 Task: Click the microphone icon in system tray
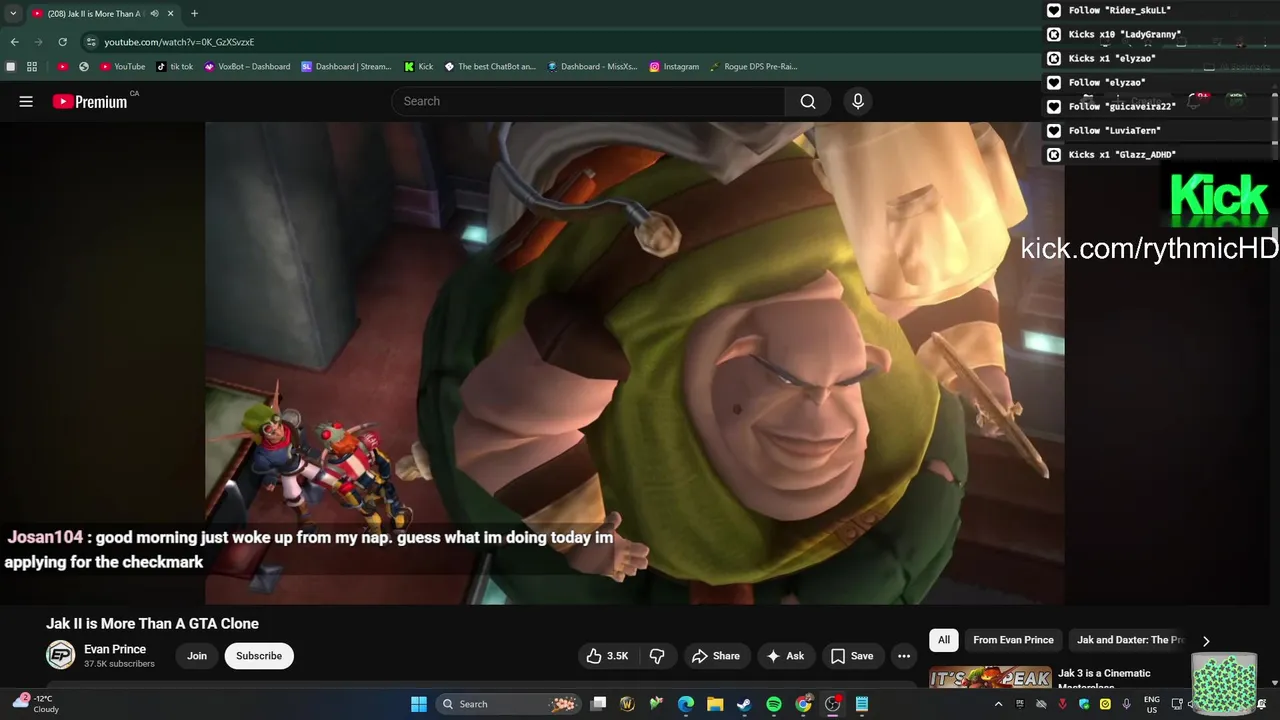(x=1126, y=704)
